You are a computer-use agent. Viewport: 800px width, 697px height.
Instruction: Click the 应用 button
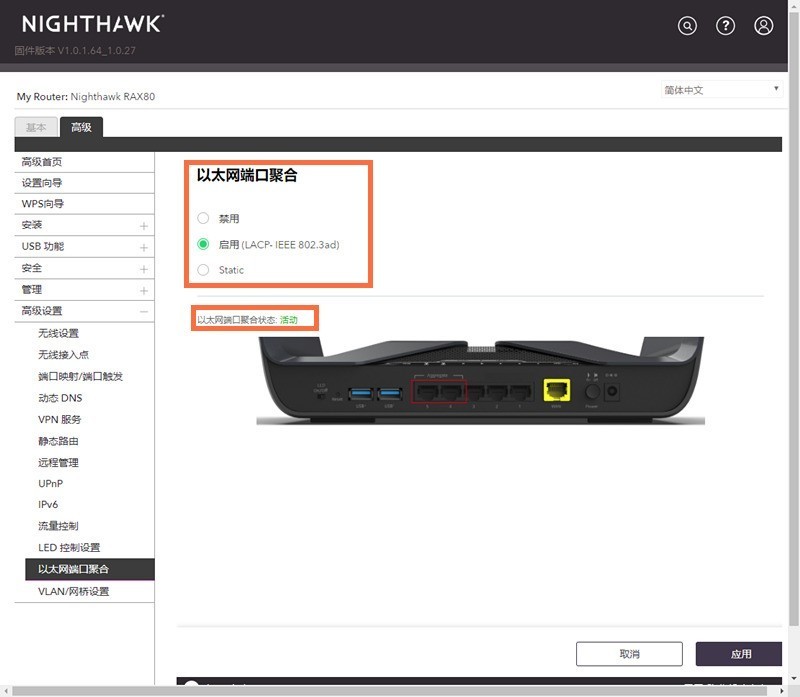[x=739, y=654]
